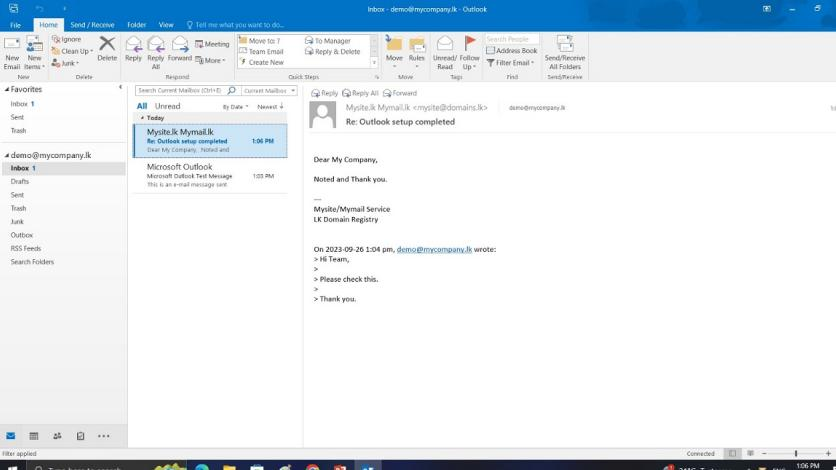The image size is (836, 470).
Task: Toggle Unread/Read status
Action: (445, 53)
